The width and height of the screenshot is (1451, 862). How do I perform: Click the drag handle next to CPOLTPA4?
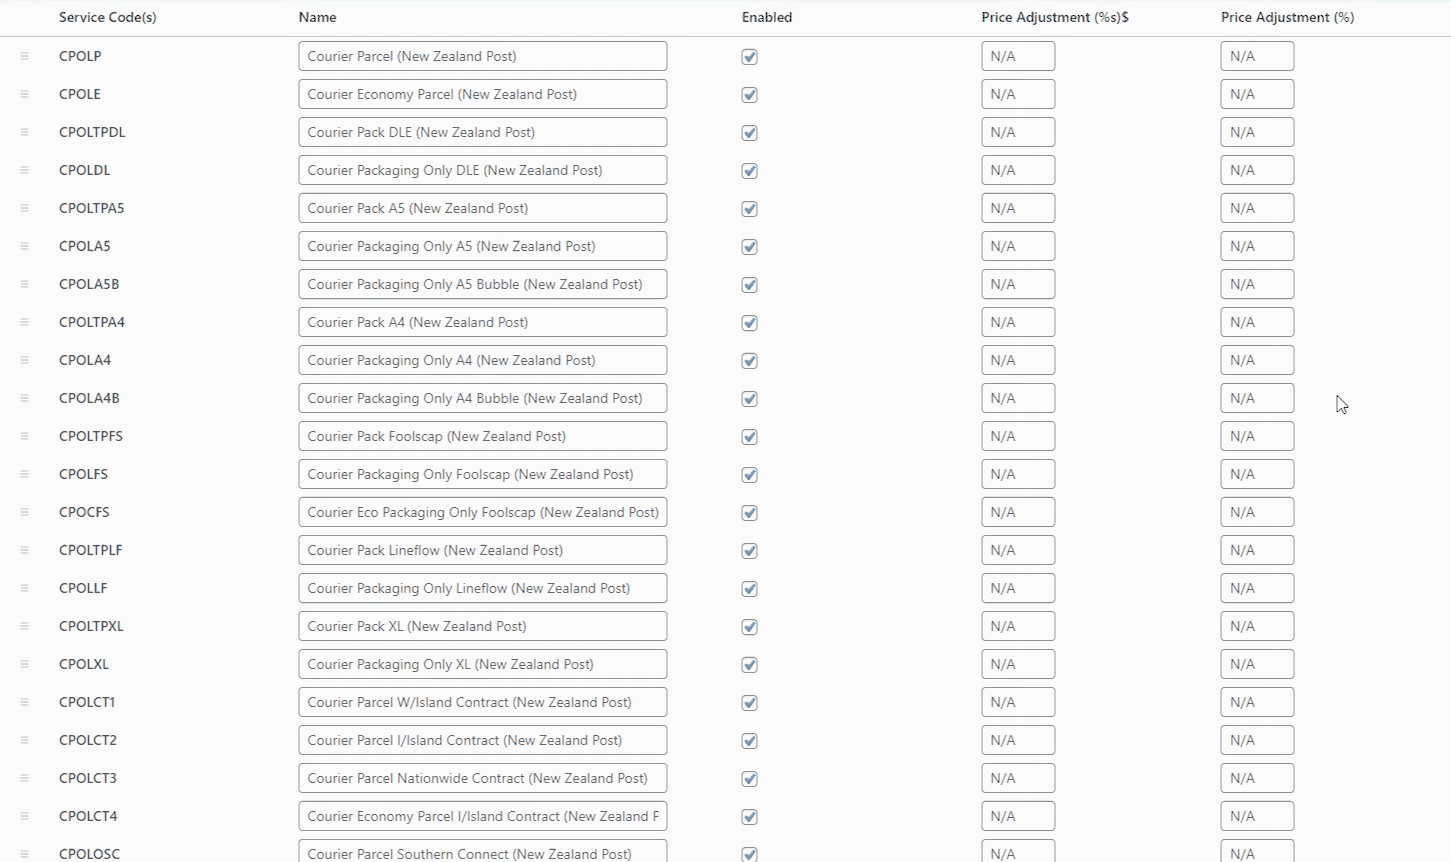click(x=24, y=322)
